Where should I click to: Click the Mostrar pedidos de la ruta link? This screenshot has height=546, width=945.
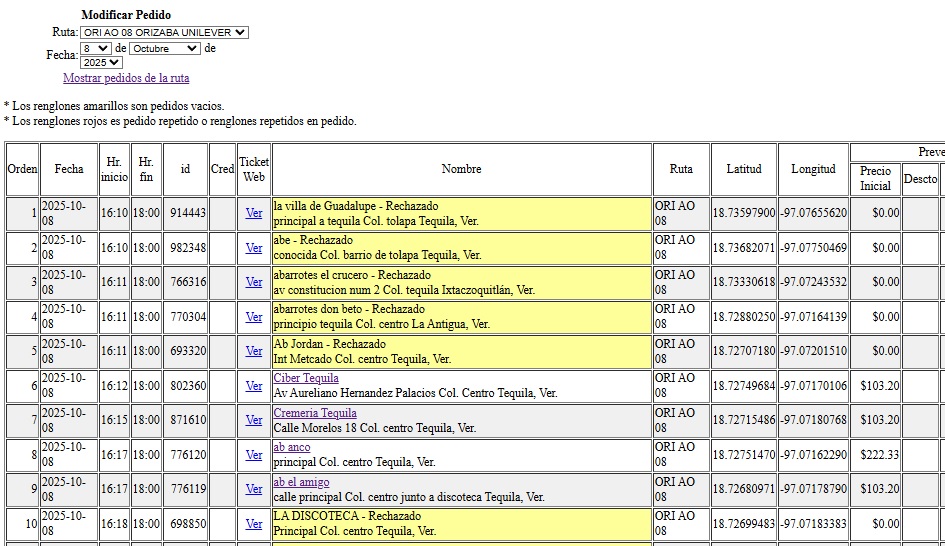click(126, 78)
